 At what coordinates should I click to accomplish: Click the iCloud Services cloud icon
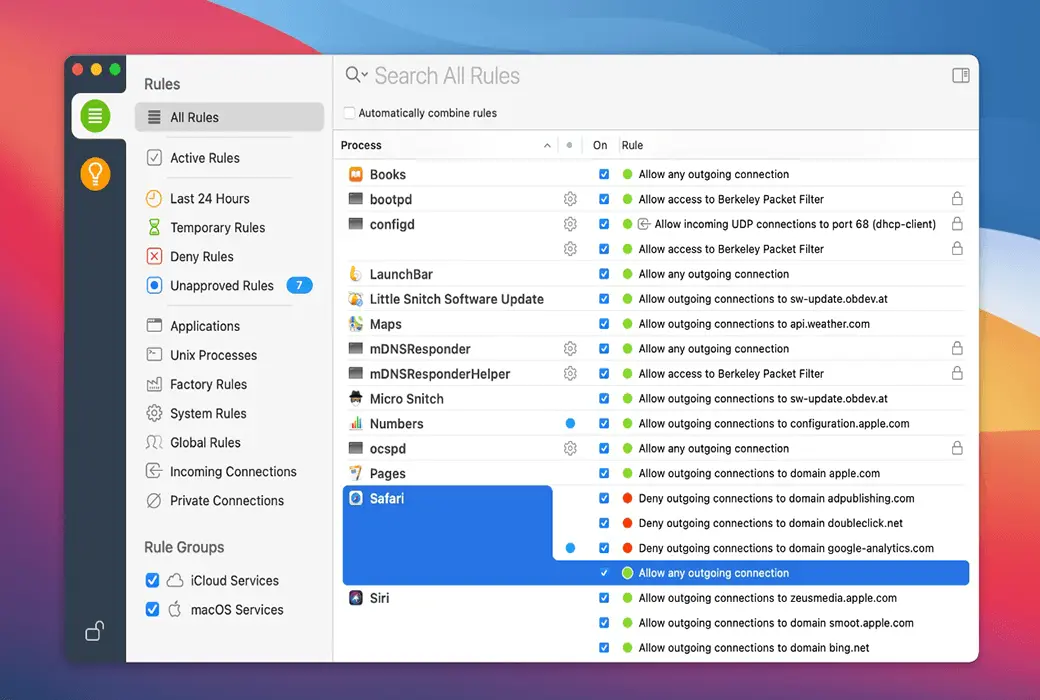click(175, 581)
